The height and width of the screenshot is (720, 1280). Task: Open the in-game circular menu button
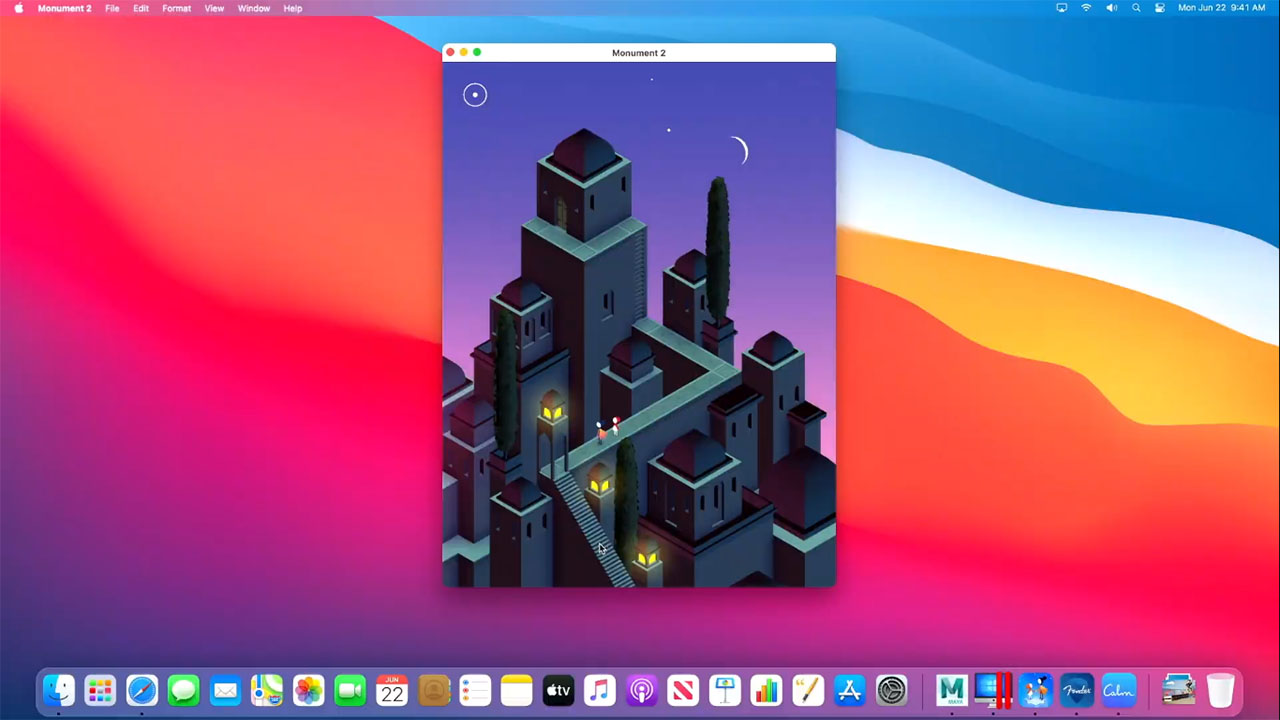[x=474, y=94]
